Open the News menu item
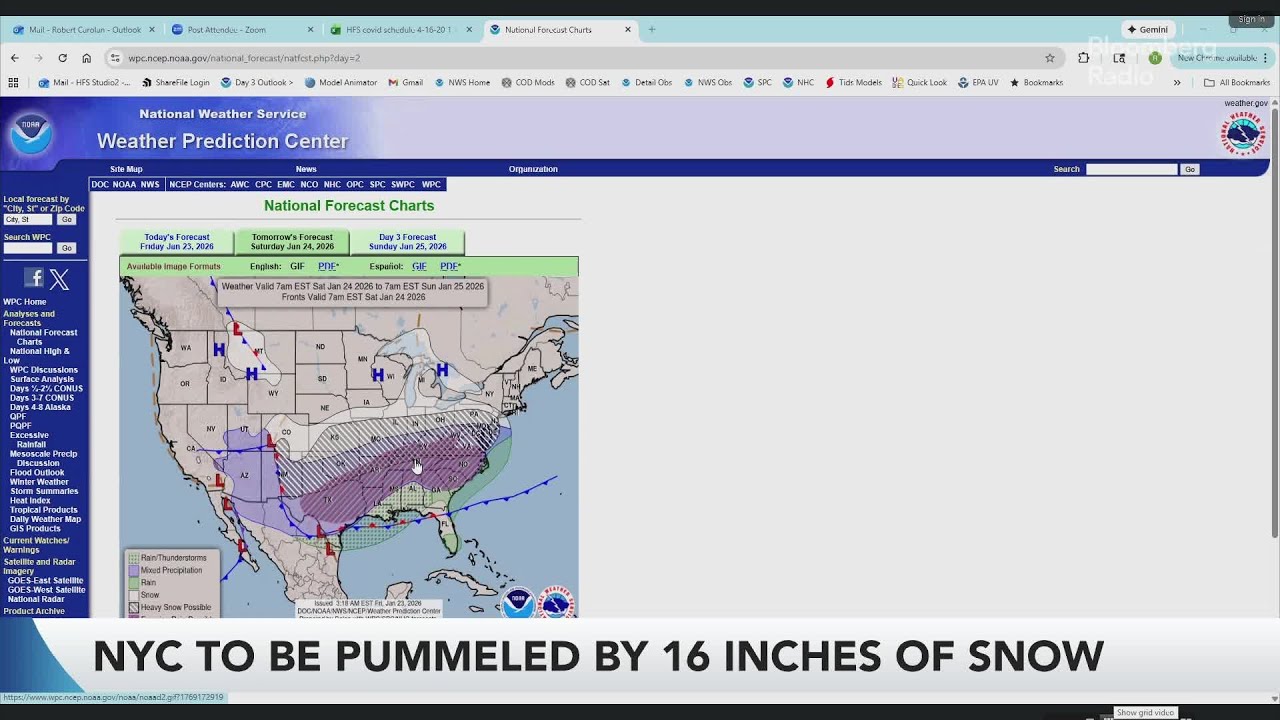 point(306,169)
